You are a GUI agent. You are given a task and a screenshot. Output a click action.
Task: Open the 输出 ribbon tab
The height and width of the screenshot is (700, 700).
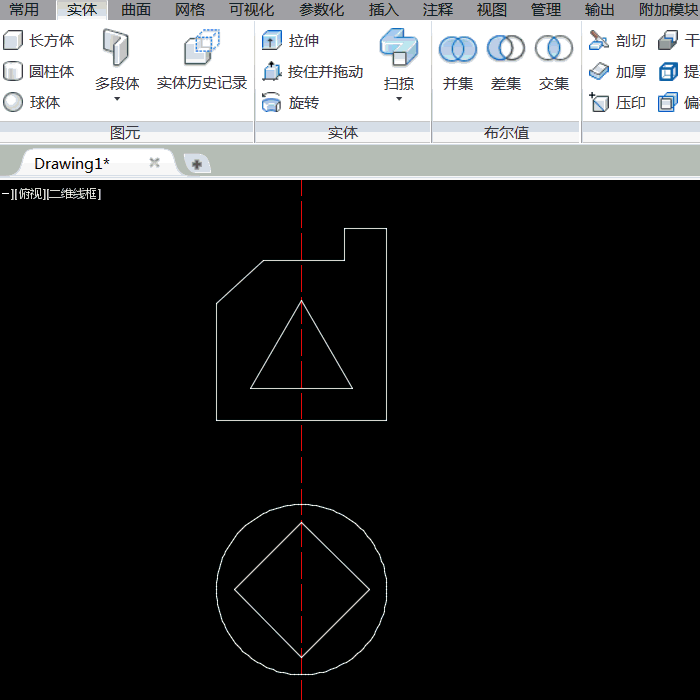pyautogui.click(x=600, y=9)
